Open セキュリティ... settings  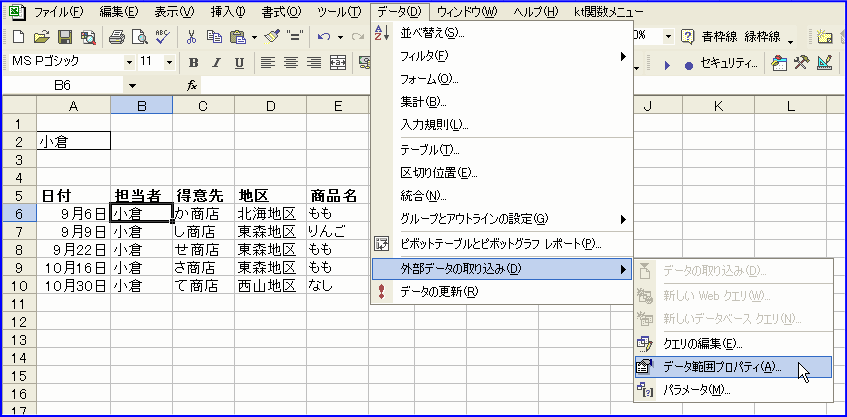click(729, 63)
